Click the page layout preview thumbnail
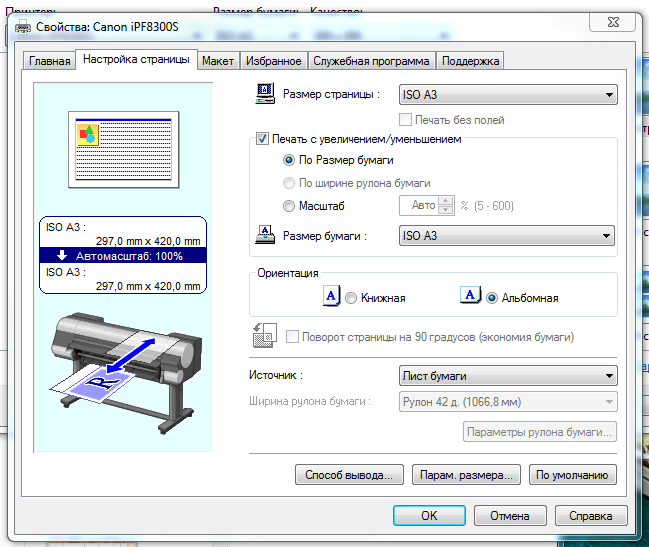649x547 pixels. pyautogui.click(x=124, y=149)
